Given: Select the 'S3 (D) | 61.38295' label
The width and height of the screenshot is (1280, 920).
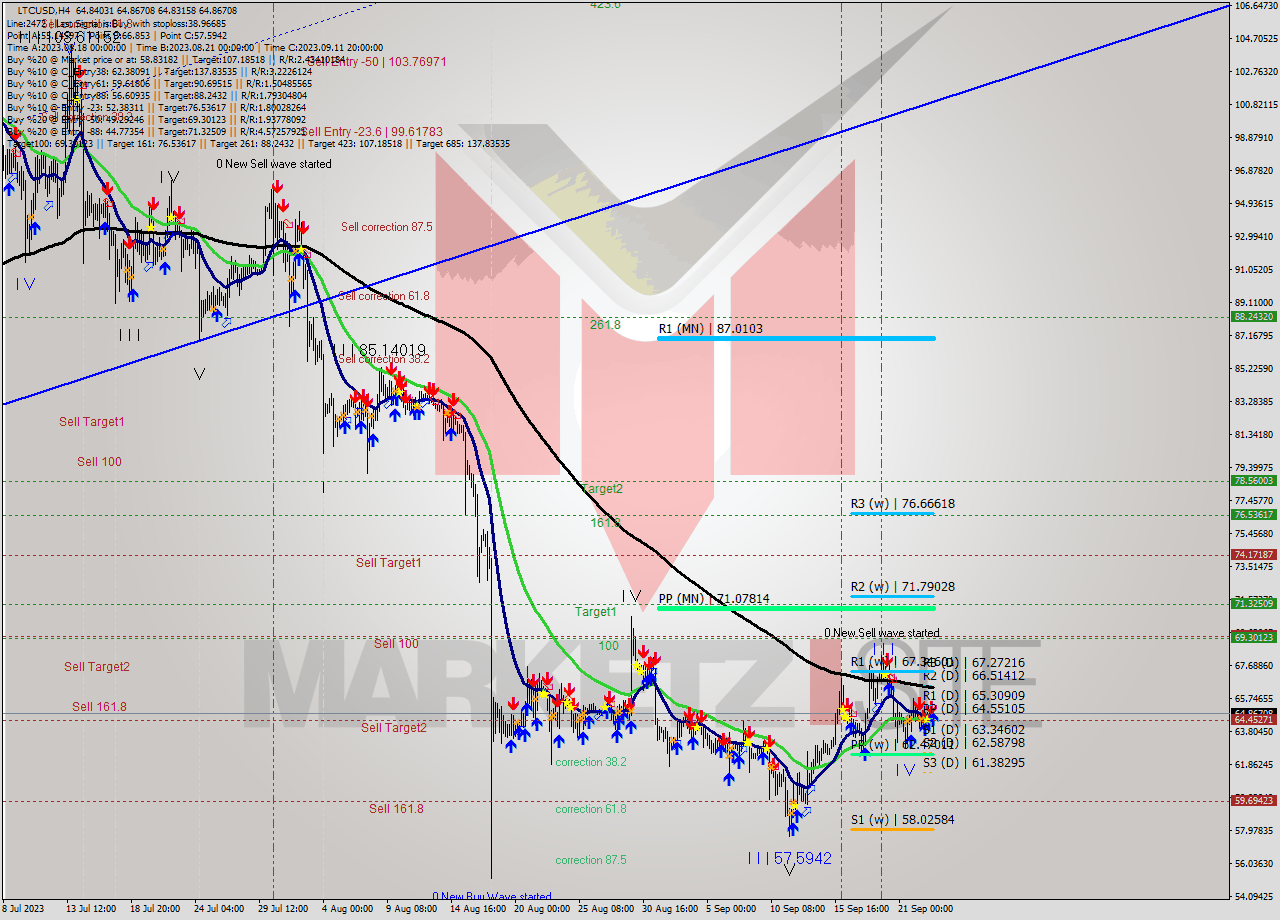Looking at the screenshot, I should tap(973, 763).
